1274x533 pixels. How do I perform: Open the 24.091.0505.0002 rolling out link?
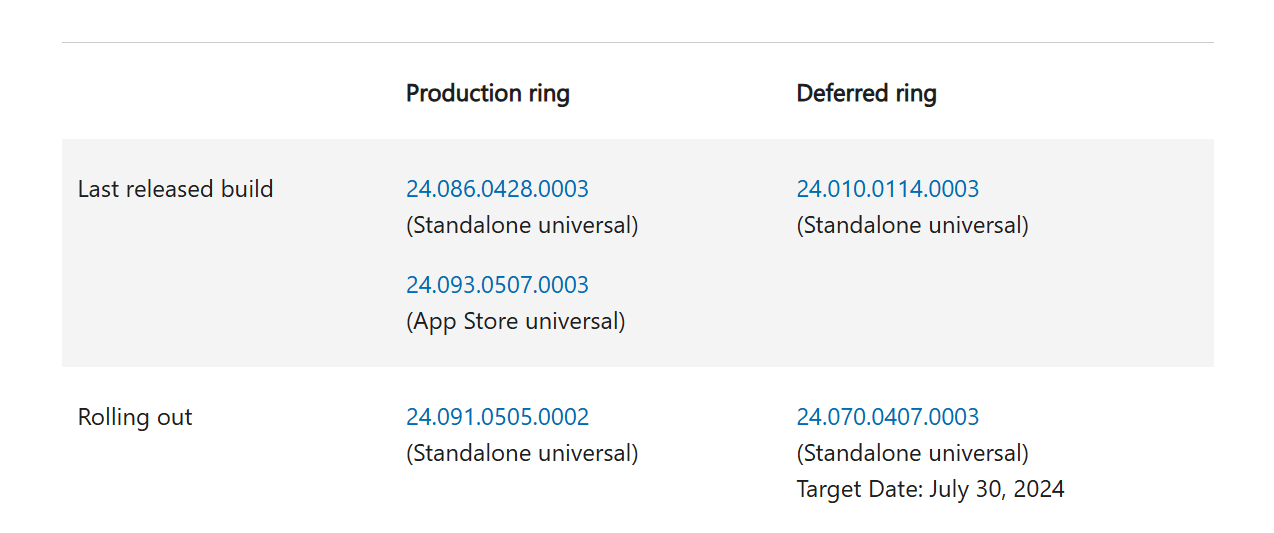click(x=497, y=417)
